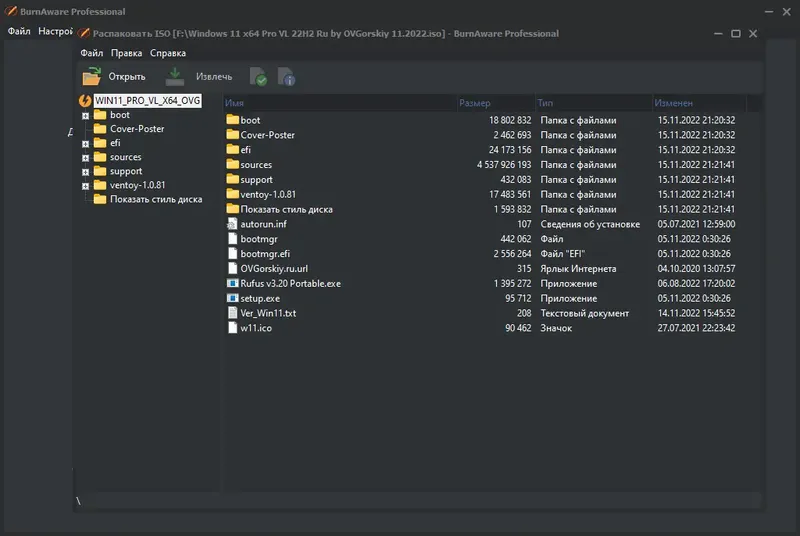This screenshot has height=536, width=800.
Task: Click the Показать стиль диска folder icon in the tree
Action: (100, 199)
